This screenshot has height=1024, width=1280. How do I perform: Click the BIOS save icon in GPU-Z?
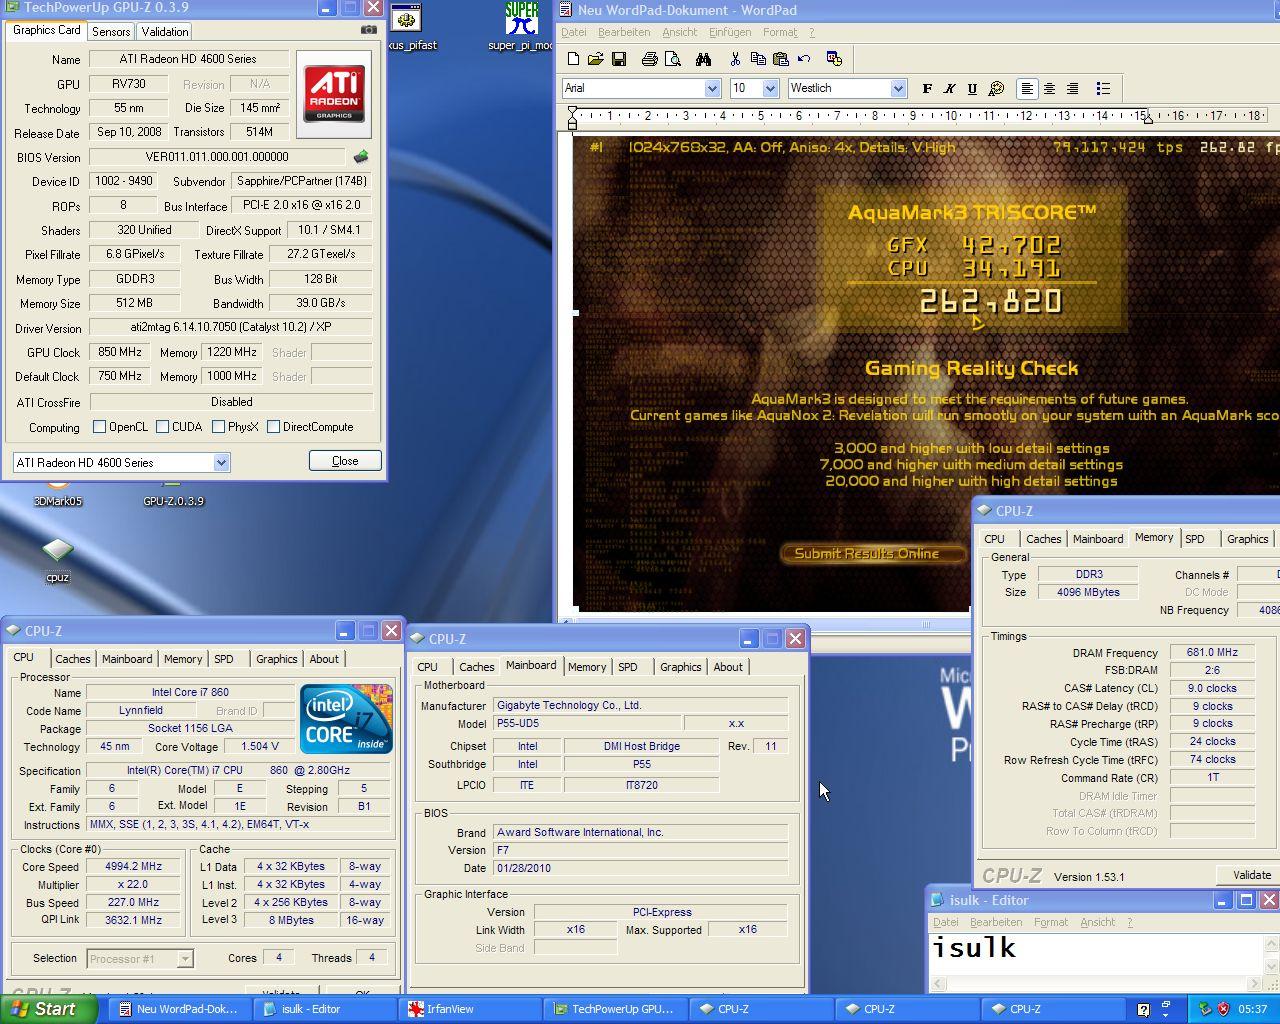[x=361, y=157]
